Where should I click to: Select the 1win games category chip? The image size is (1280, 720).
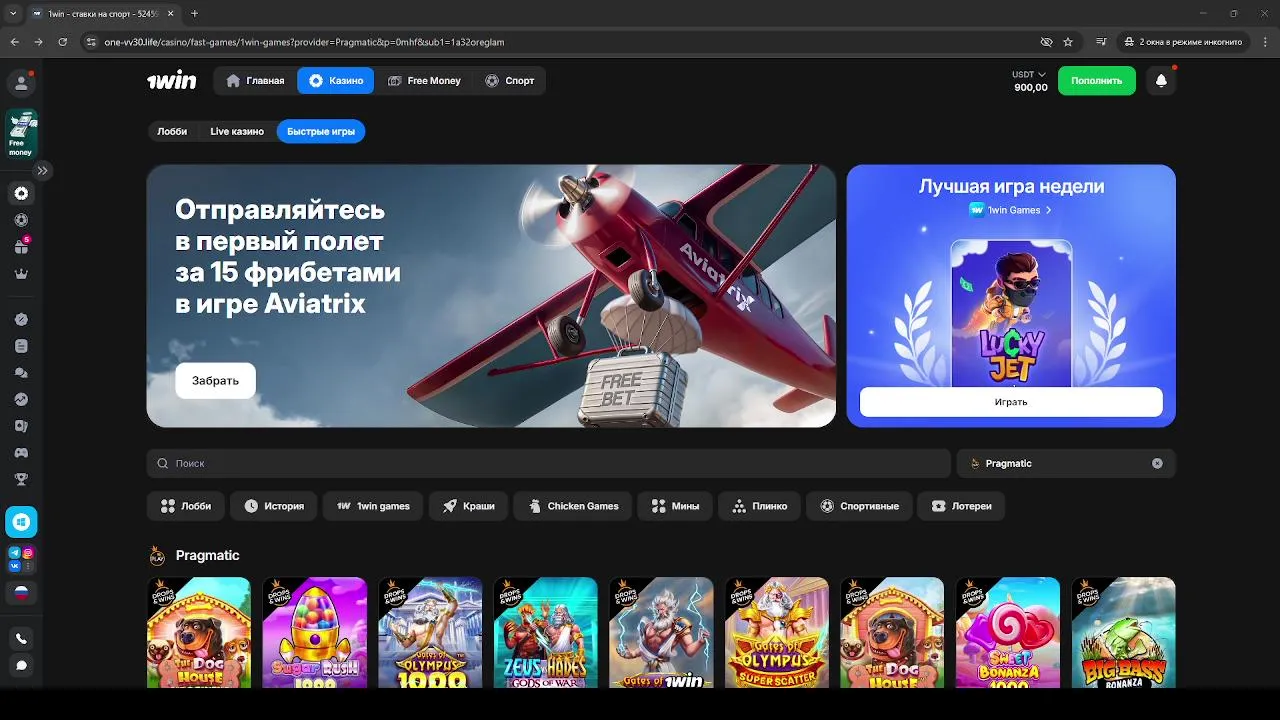coord(373,506)
